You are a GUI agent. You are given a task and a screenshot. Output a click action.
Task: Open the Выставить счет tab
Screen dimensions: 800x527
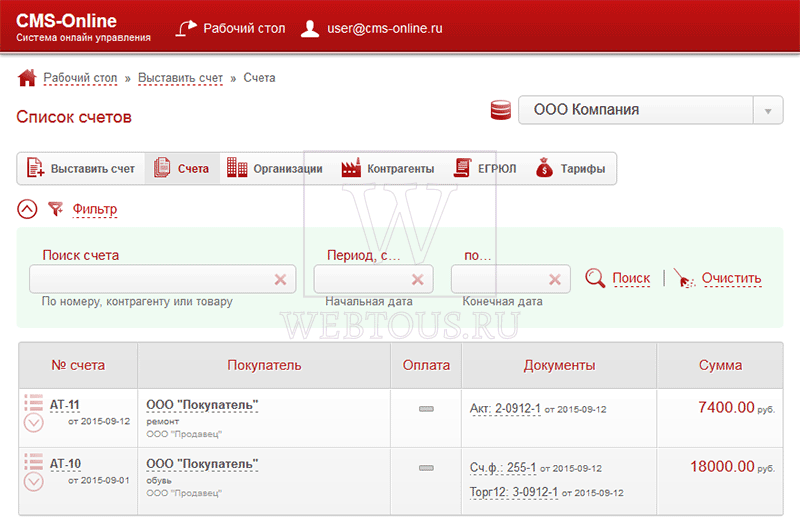coord(81,168)
